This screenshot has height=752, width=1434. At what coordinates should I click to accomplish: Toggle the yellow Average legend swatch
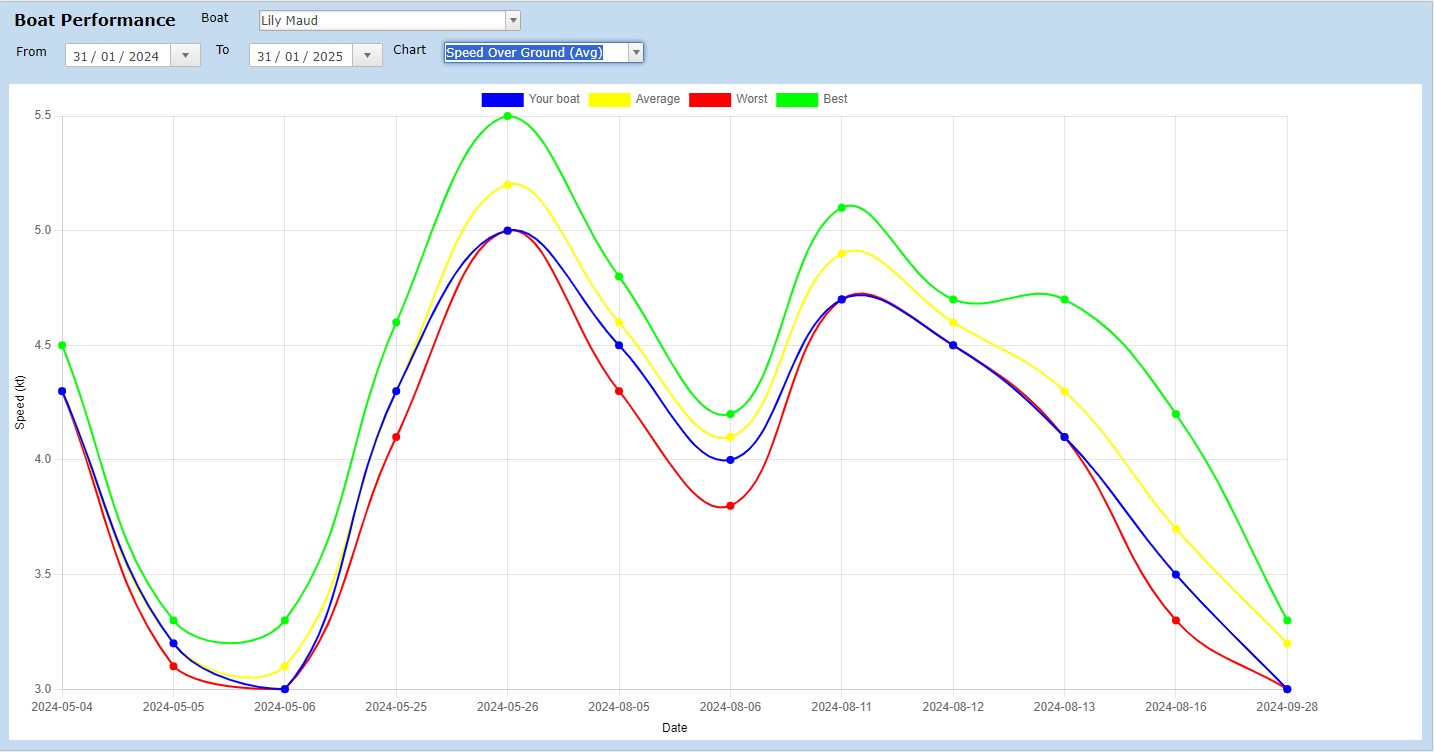click(609, 99)
